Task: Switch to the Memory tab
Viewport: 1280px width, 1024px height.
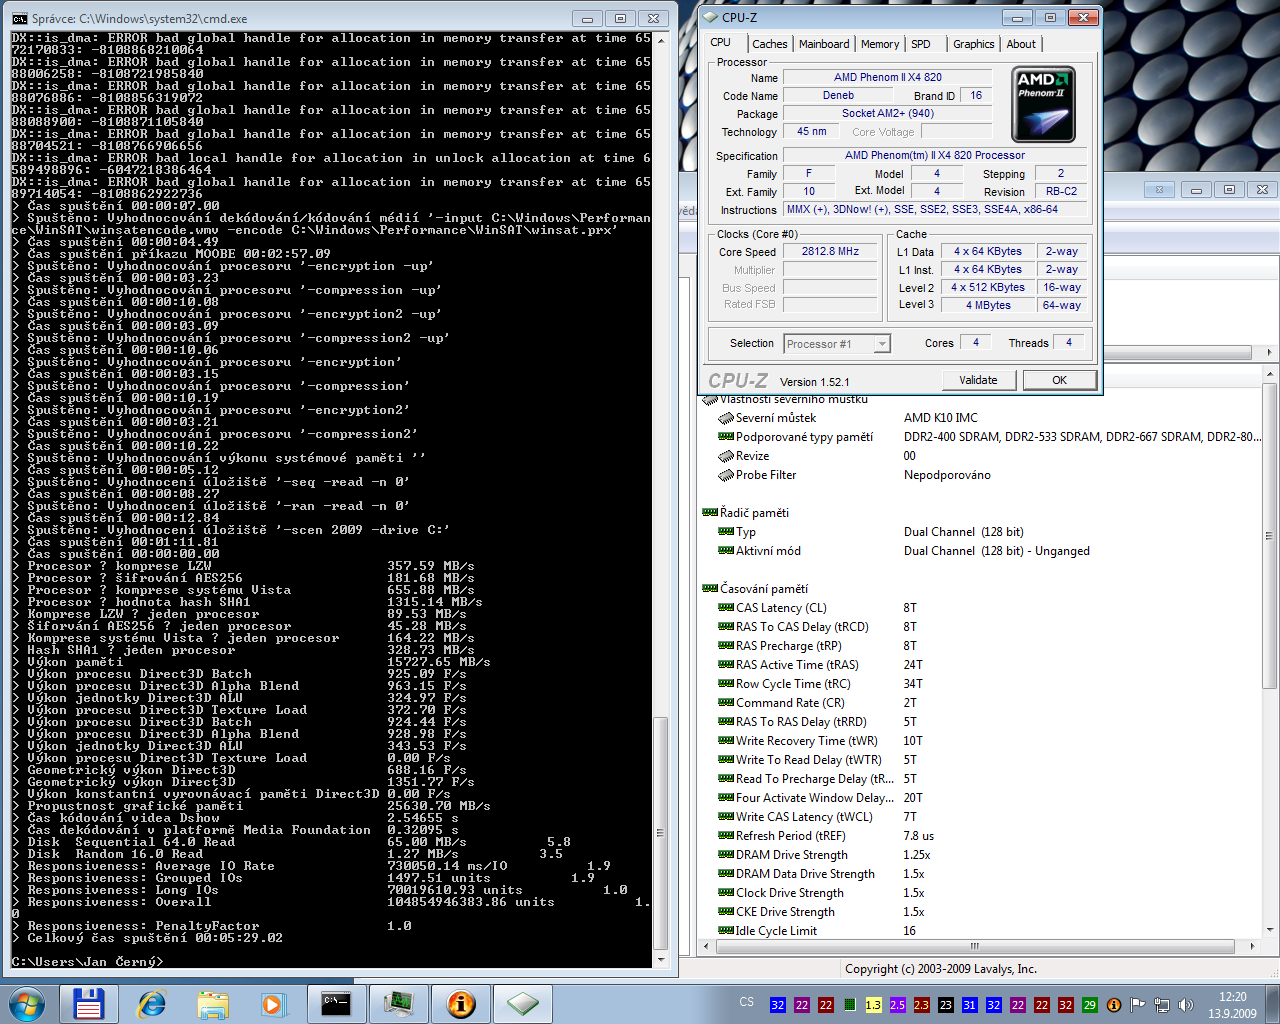Action: pyautogui.click(x=880, y=44)
